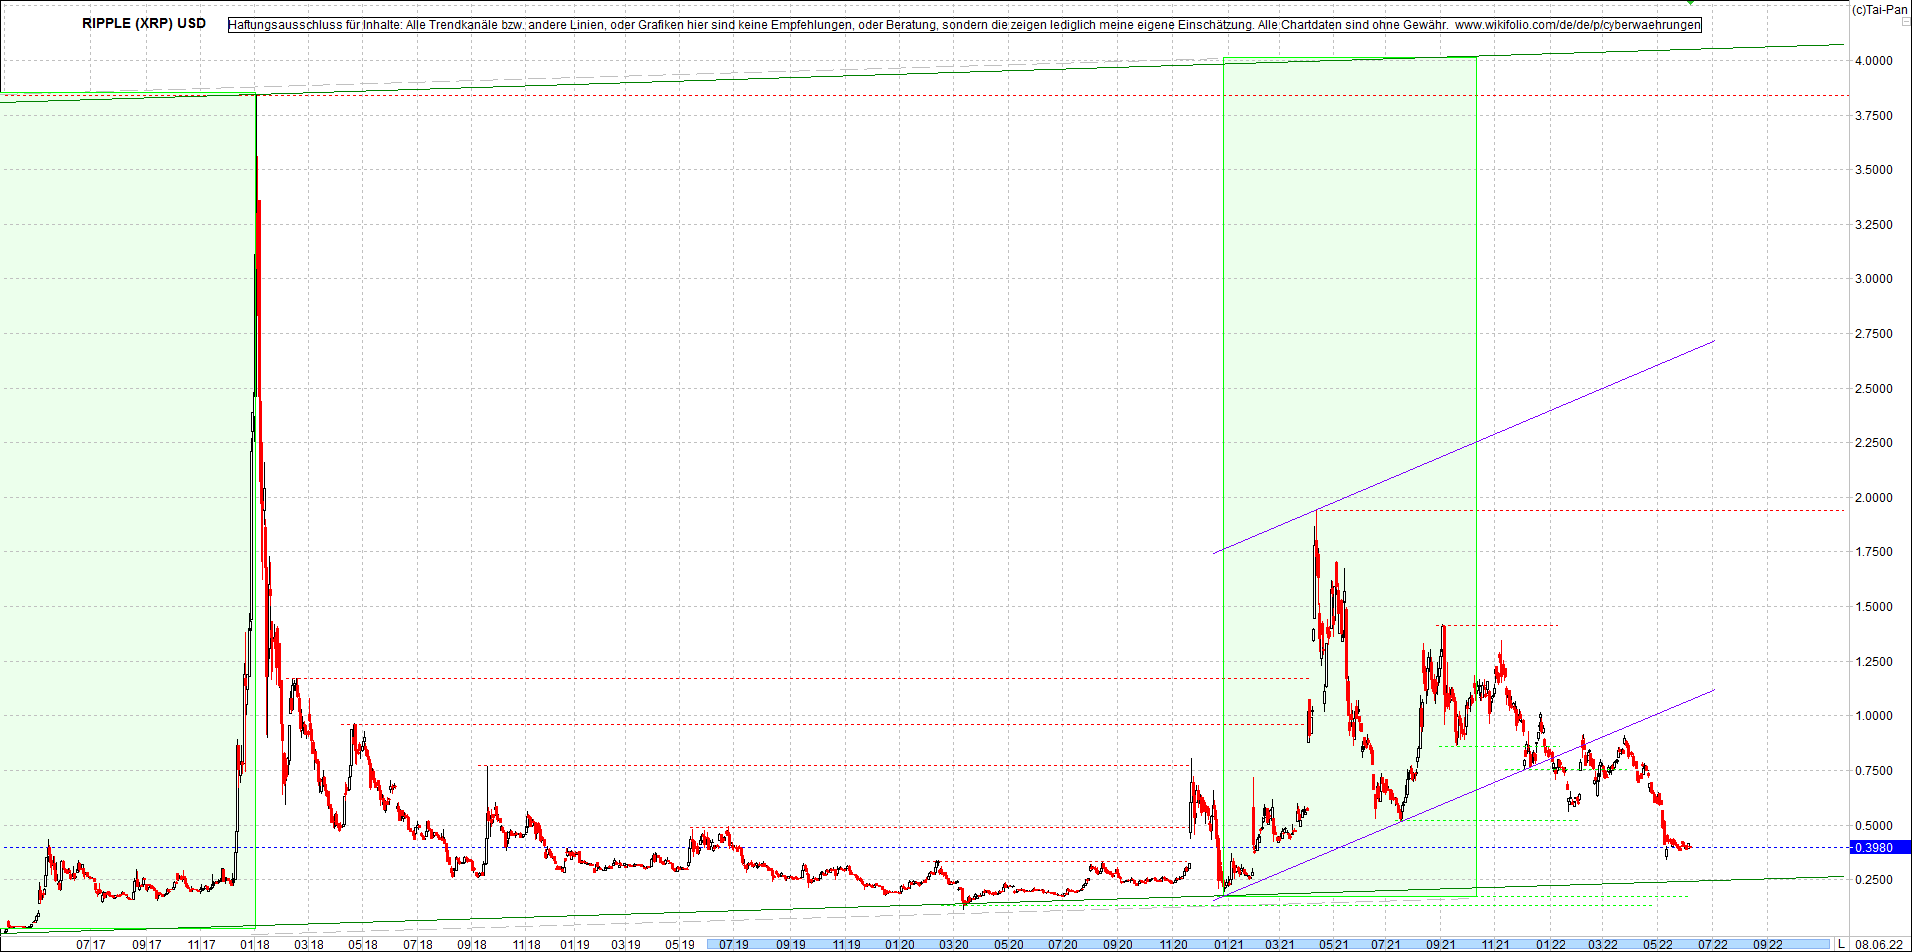Click the (c)Tai-Pan copyright label
The width and height of the screenshot is (1912, 952).
click(1879, 9)
